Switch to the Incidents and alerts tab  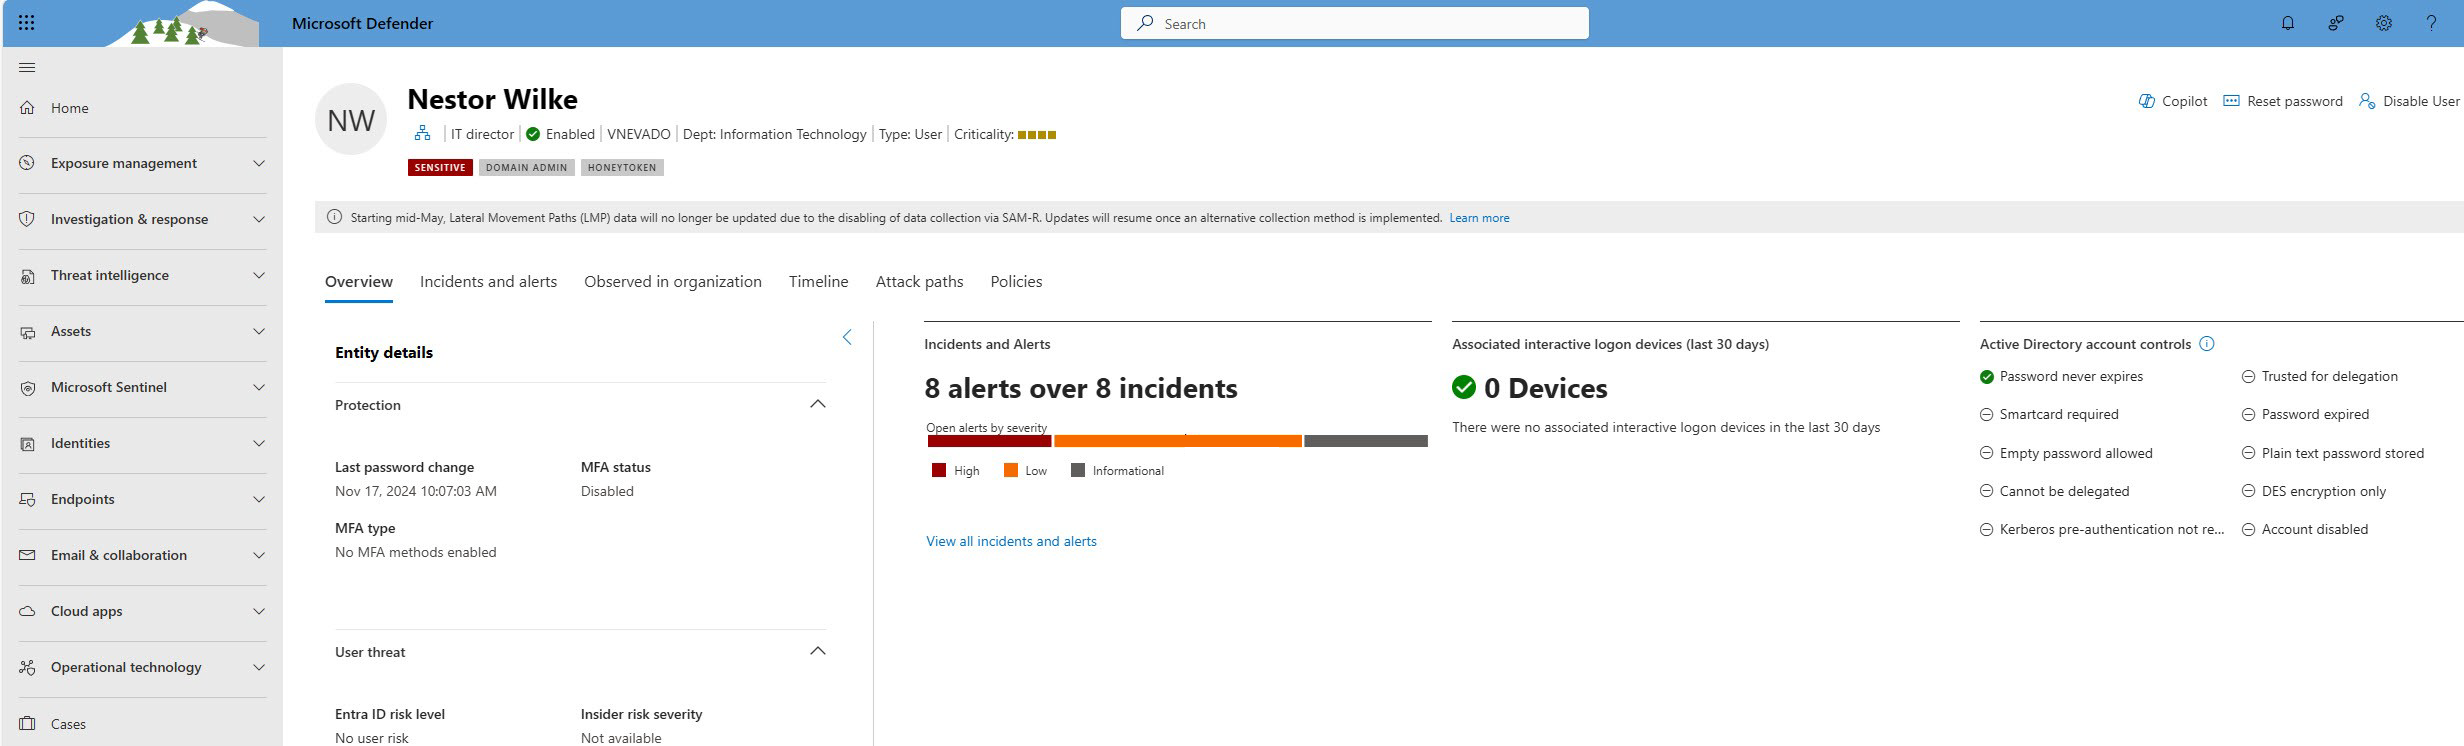coord(488,282)
